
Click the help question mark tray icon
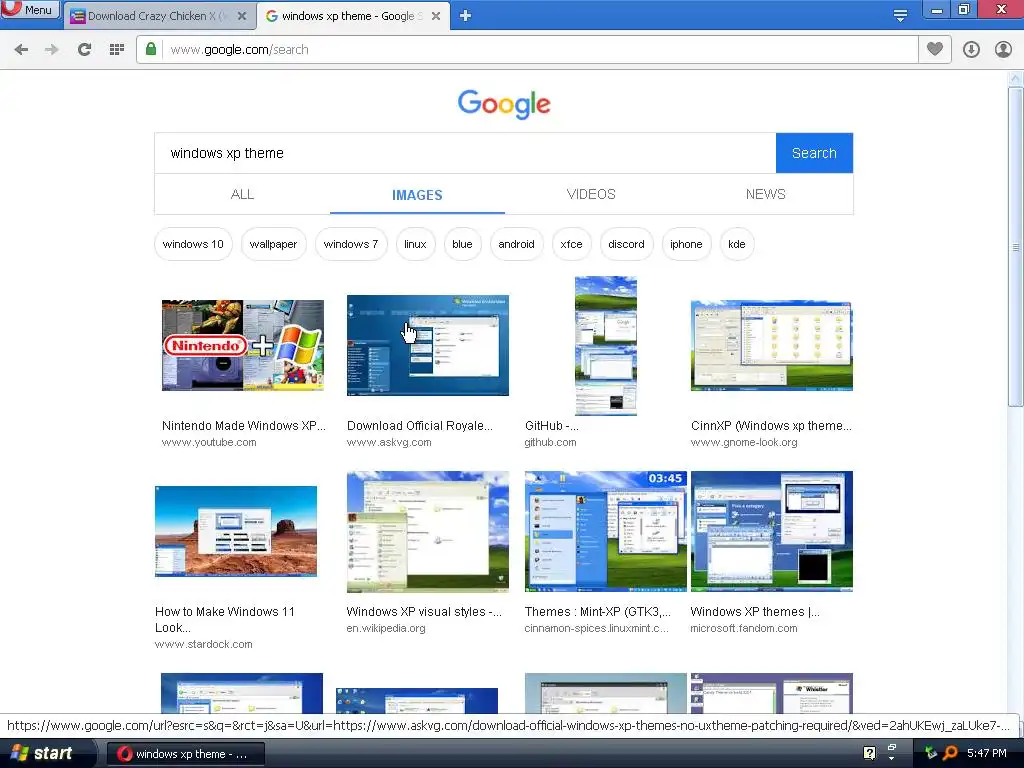click(x=869, y=753)
